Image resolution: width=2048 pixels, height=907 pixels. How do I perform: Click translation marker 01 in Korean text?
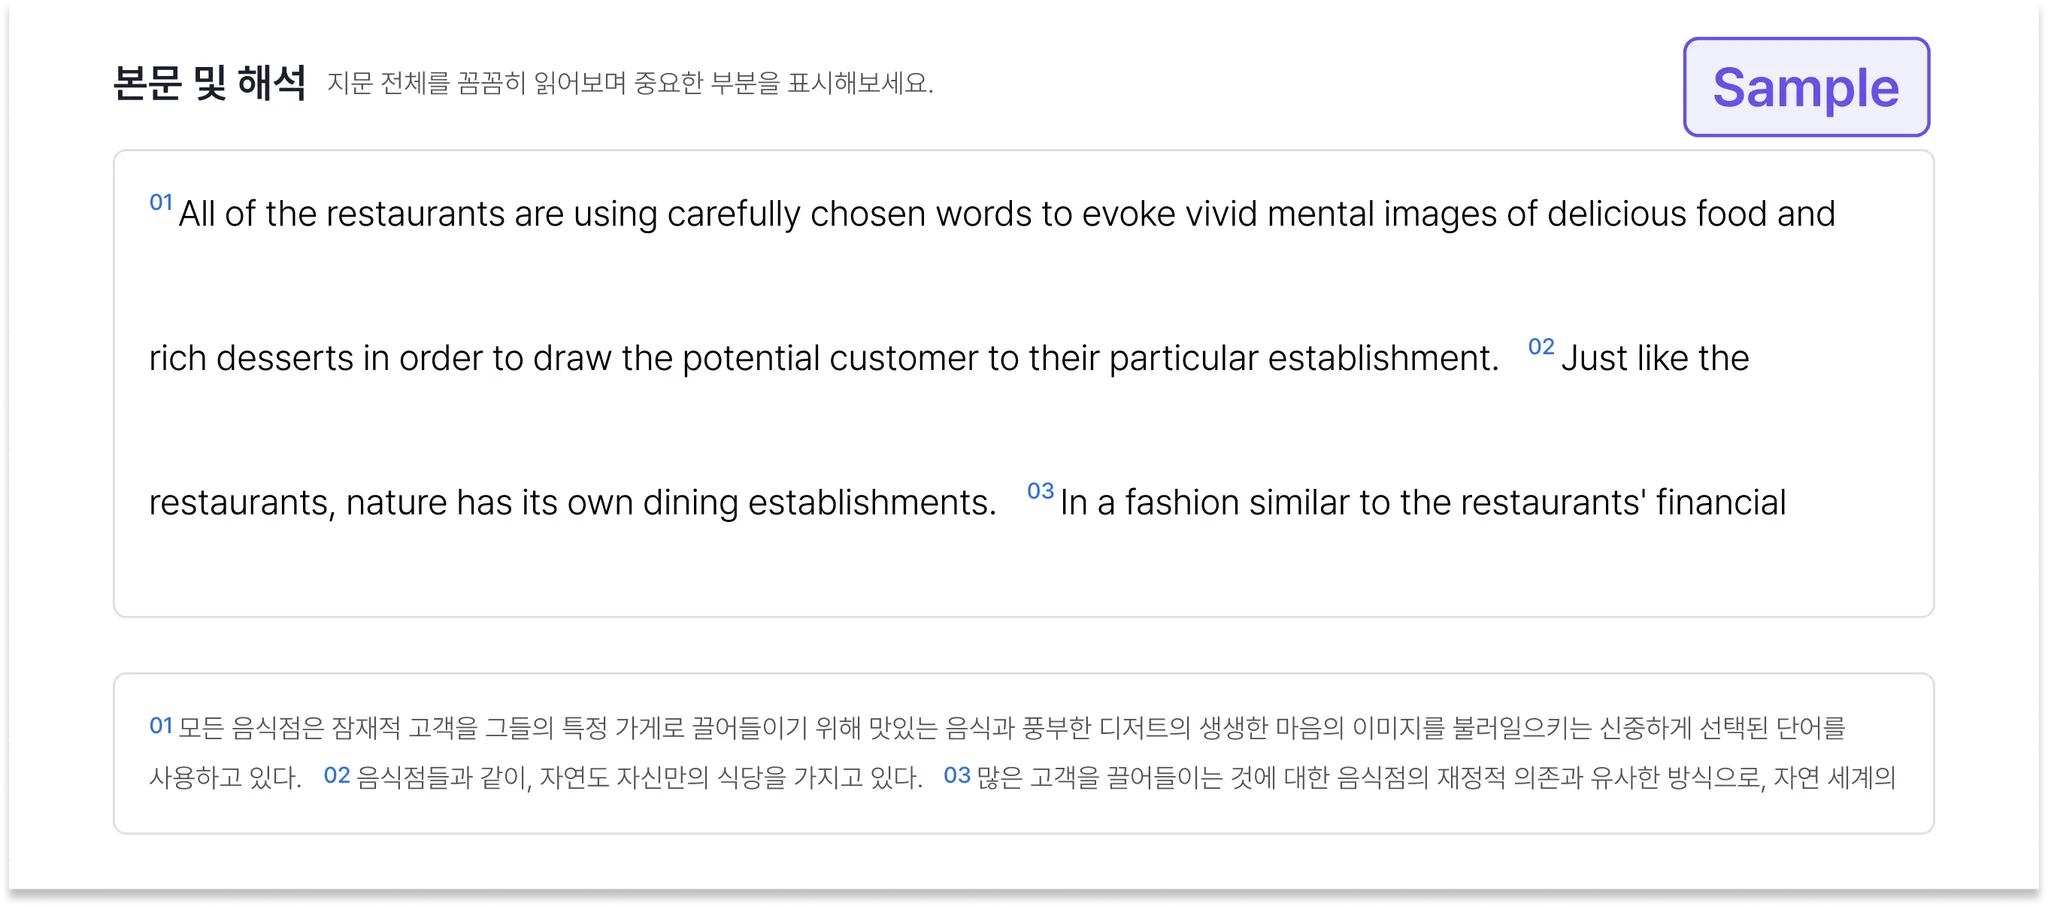[161, 725]
